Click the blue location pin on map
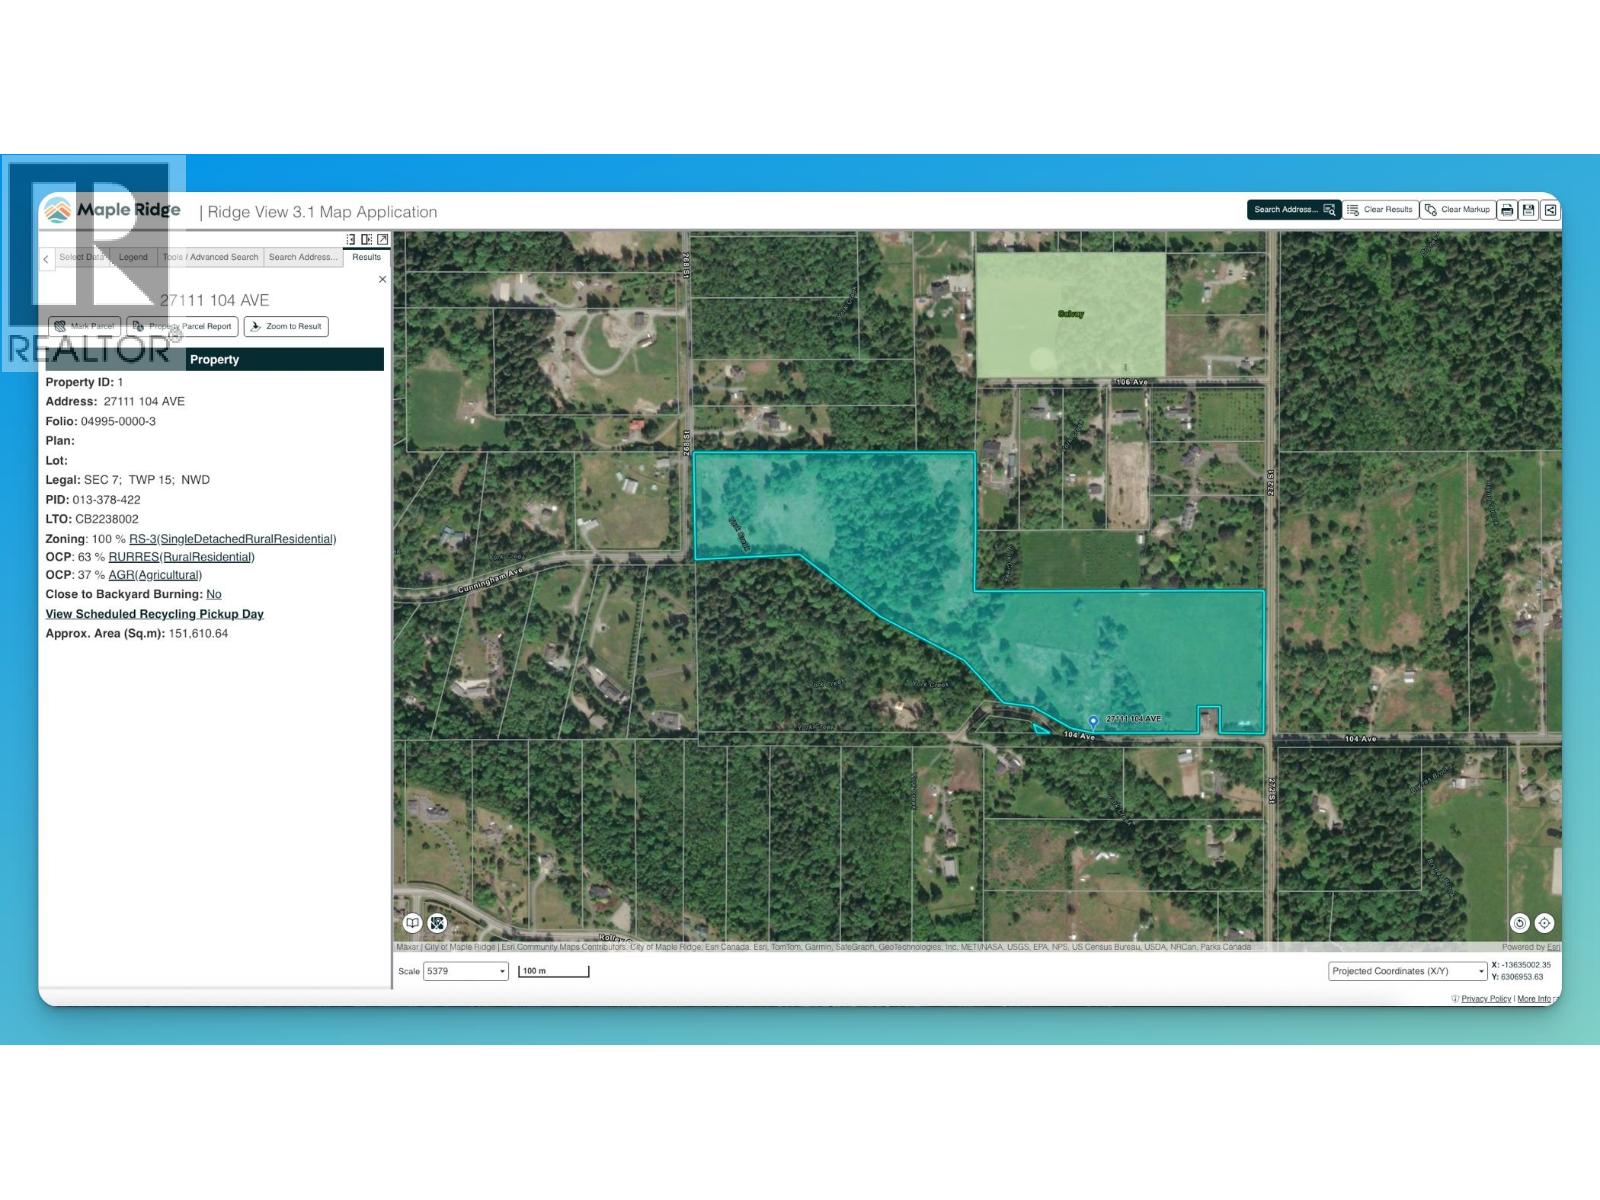This screenshot has width=1600, height=1200. pyautogui.click(x=1093, y=721)
